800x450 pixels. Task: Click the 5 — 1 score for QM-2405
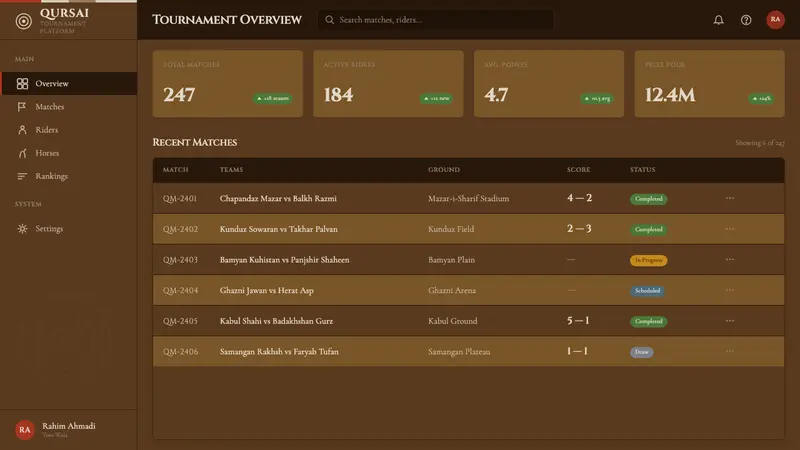578,320
